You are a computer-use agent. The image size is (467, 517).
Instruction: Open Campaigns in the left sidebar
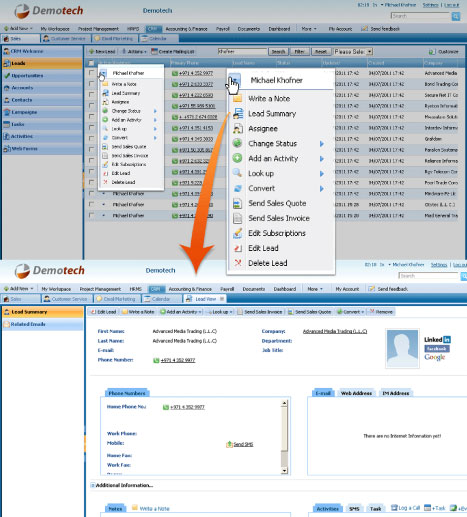tap(42, 112)
